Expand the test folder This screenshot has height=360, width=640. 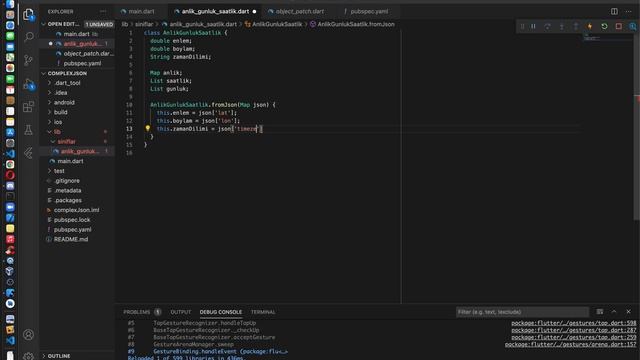(59, 171)
